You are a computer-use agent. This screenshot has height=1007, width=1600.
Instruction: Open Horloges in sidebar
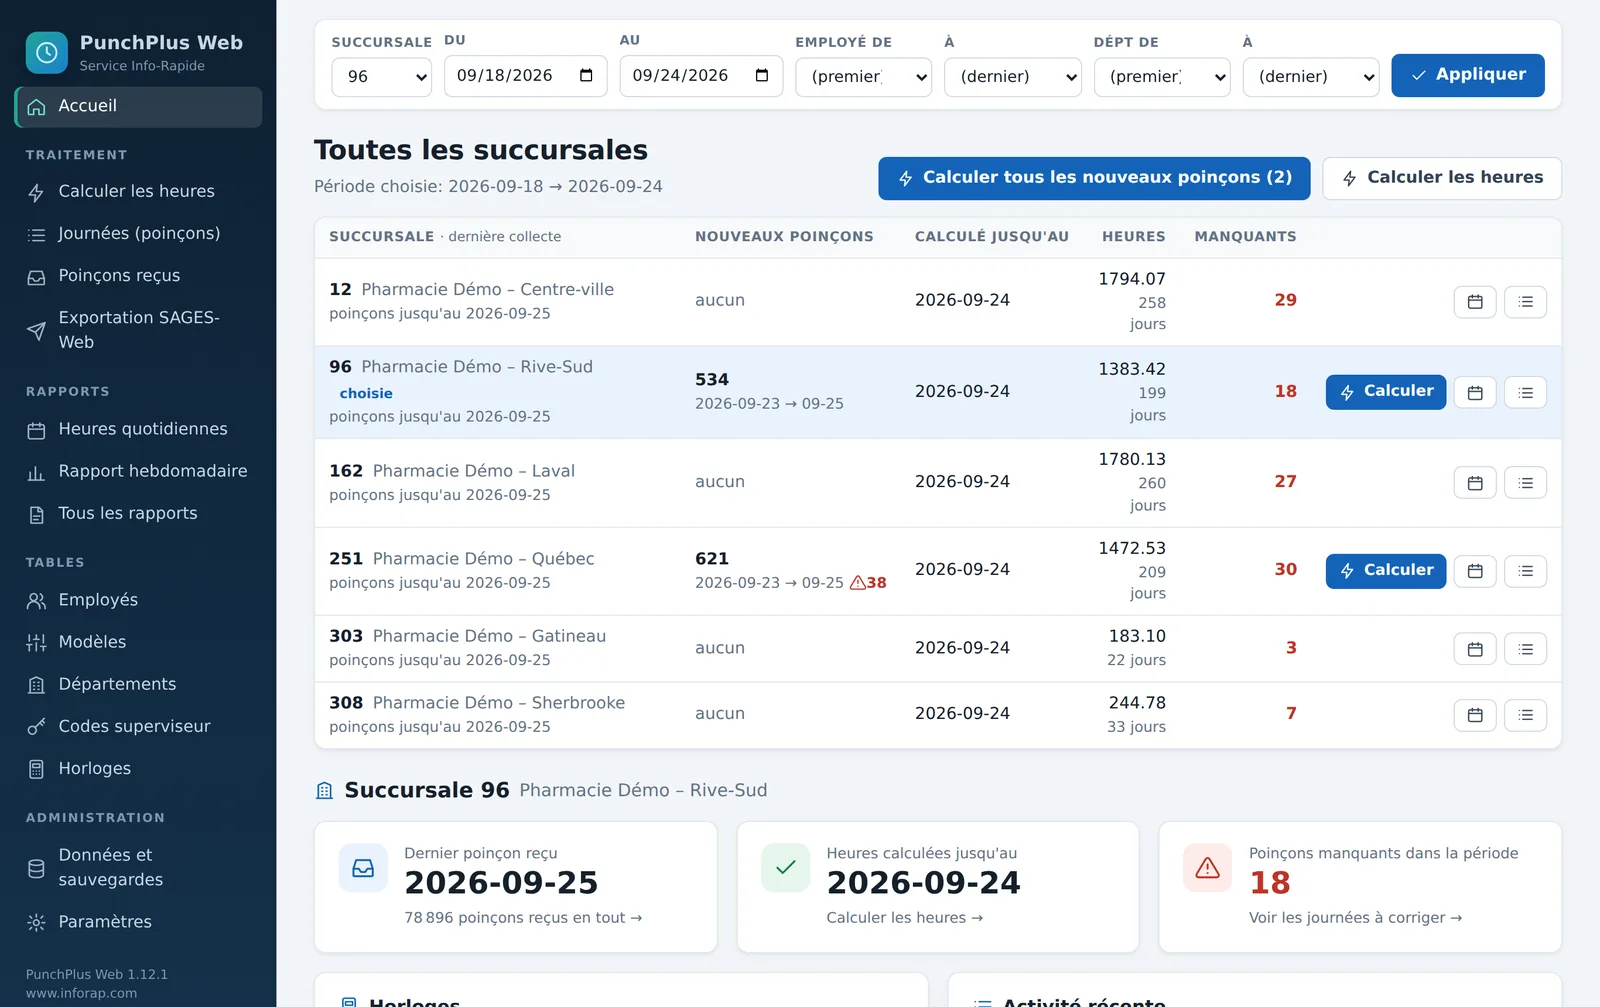138,769
